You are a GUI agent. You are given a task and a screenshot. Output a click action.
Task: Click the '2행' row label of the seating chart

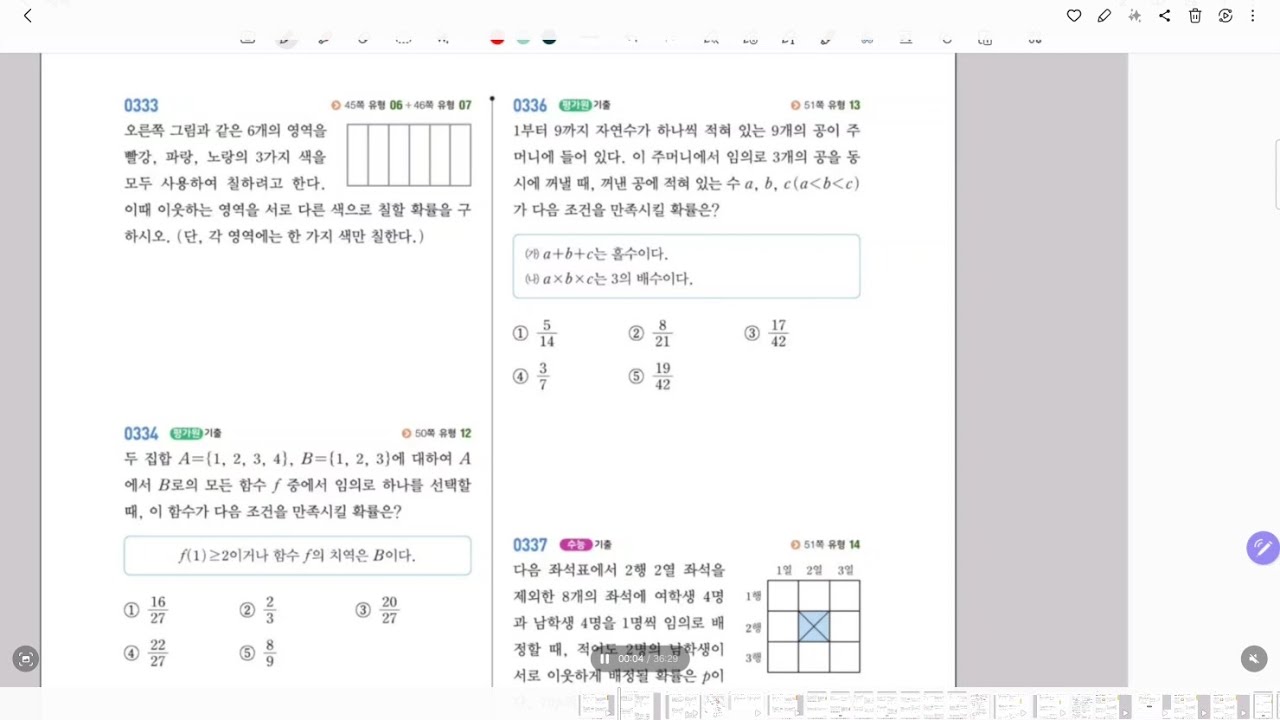click(754, 627)
